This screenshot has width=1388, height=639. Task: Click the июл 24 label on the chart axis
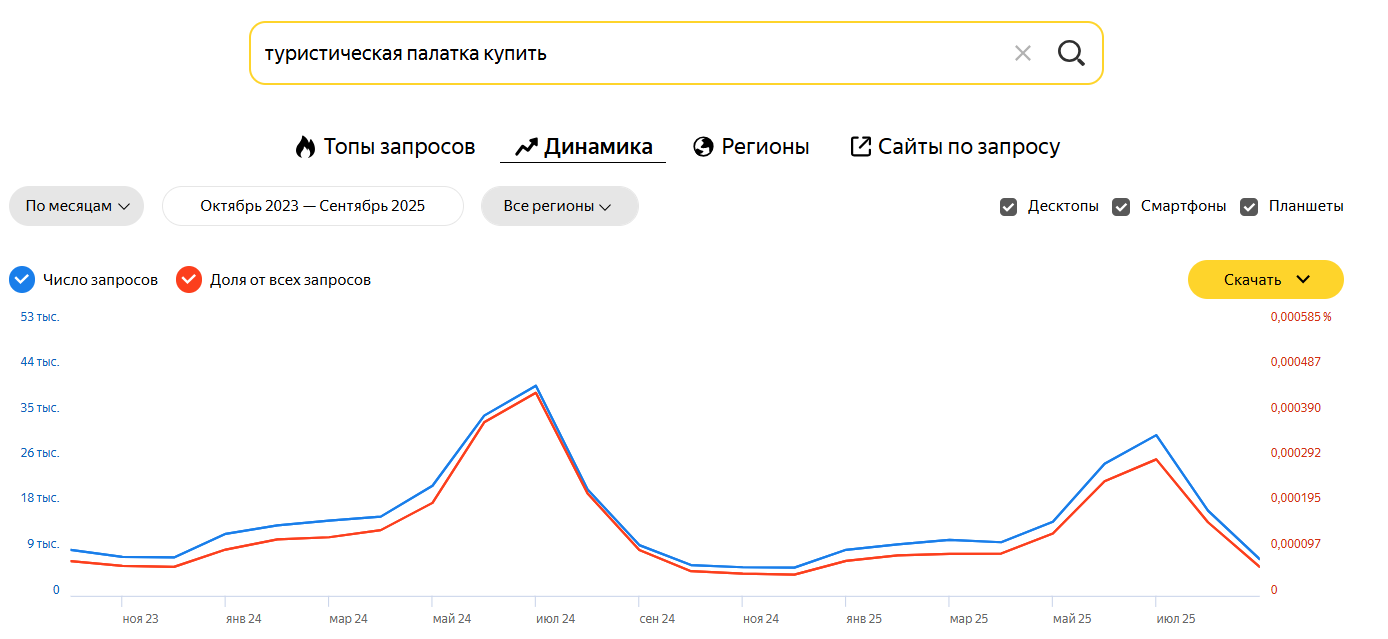(x=556, y=619)
